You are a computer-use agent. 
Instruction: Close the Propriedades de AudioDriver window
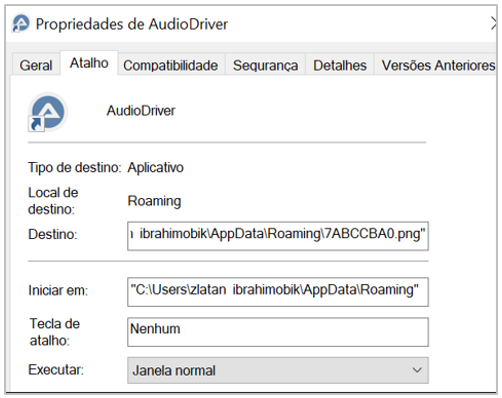(x=494, y=24)
